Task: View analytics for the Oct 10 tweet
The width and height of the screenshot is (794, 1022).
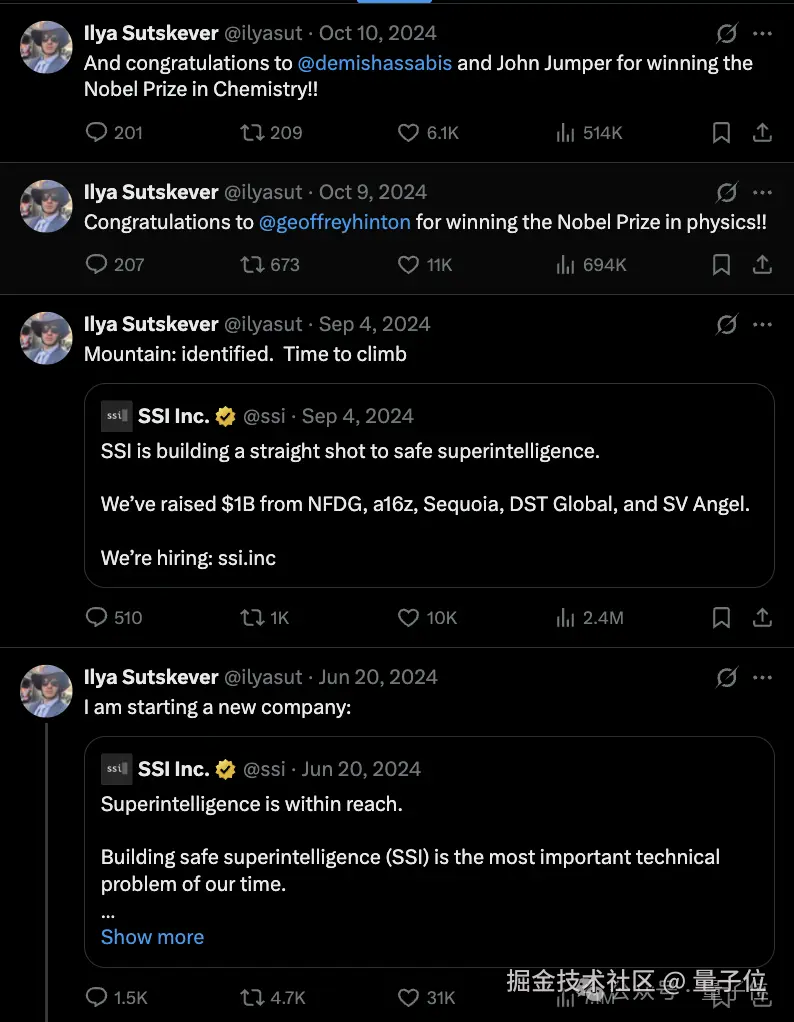Action: [x=565, y=132]
